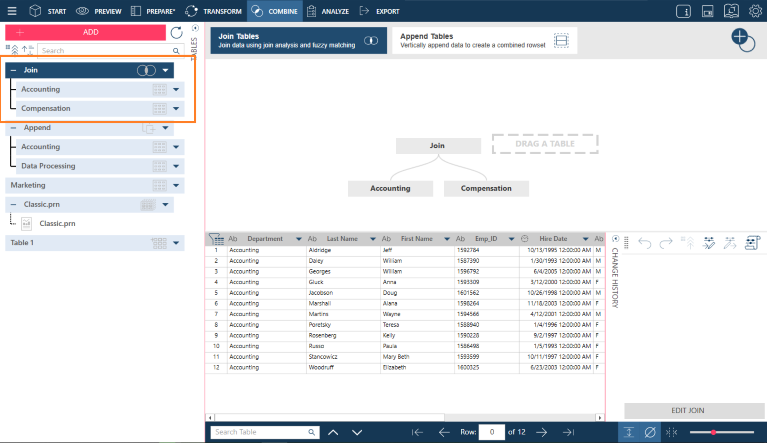
Task: Click the redo arrow in Change History
Action: coord(666,243)
